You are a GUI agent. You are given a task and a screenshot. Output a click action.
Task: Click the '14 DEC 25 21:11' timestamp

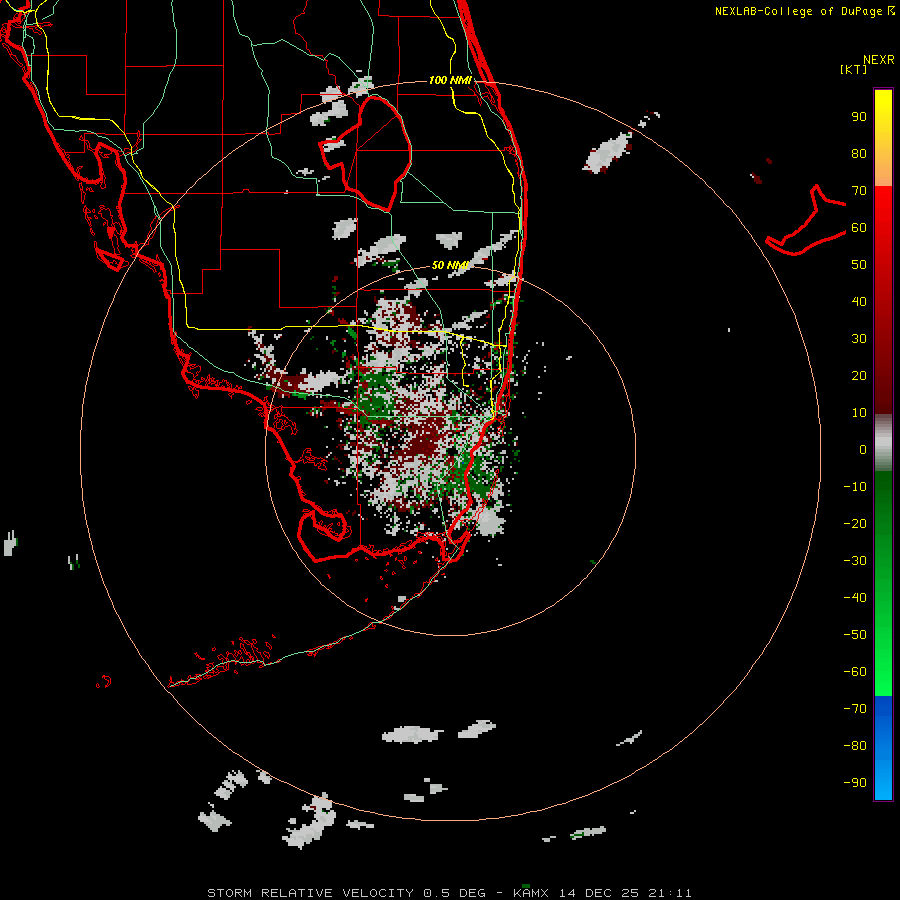626,893
